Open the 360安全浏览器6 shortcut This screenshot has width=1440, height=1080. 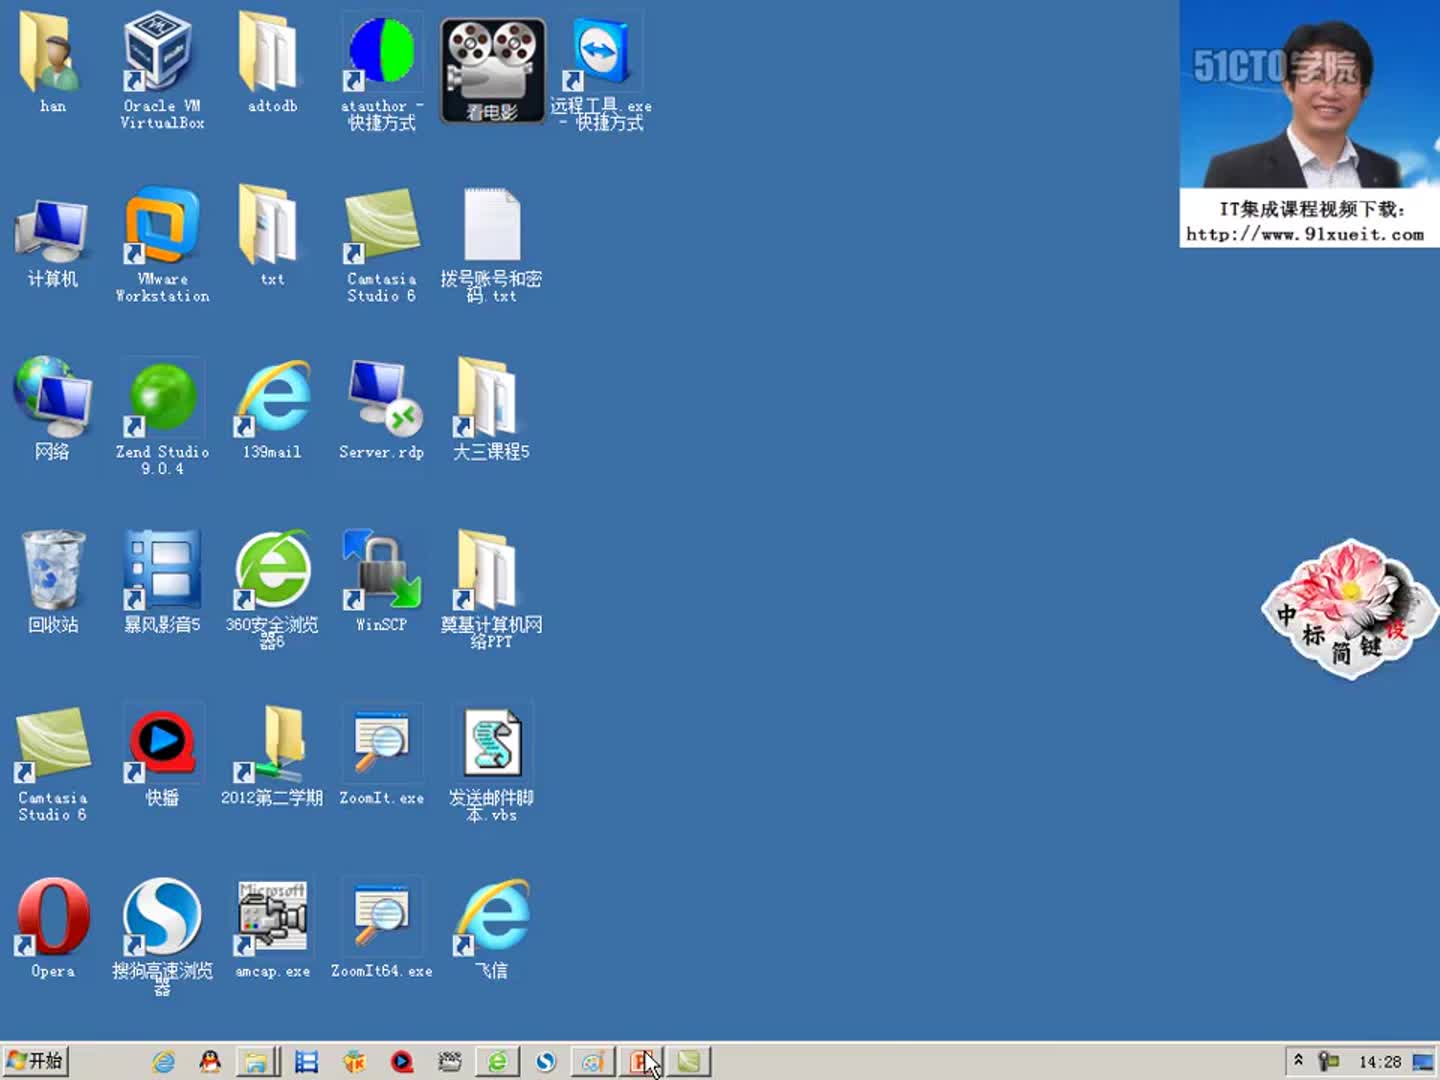(x=272, y=590)
